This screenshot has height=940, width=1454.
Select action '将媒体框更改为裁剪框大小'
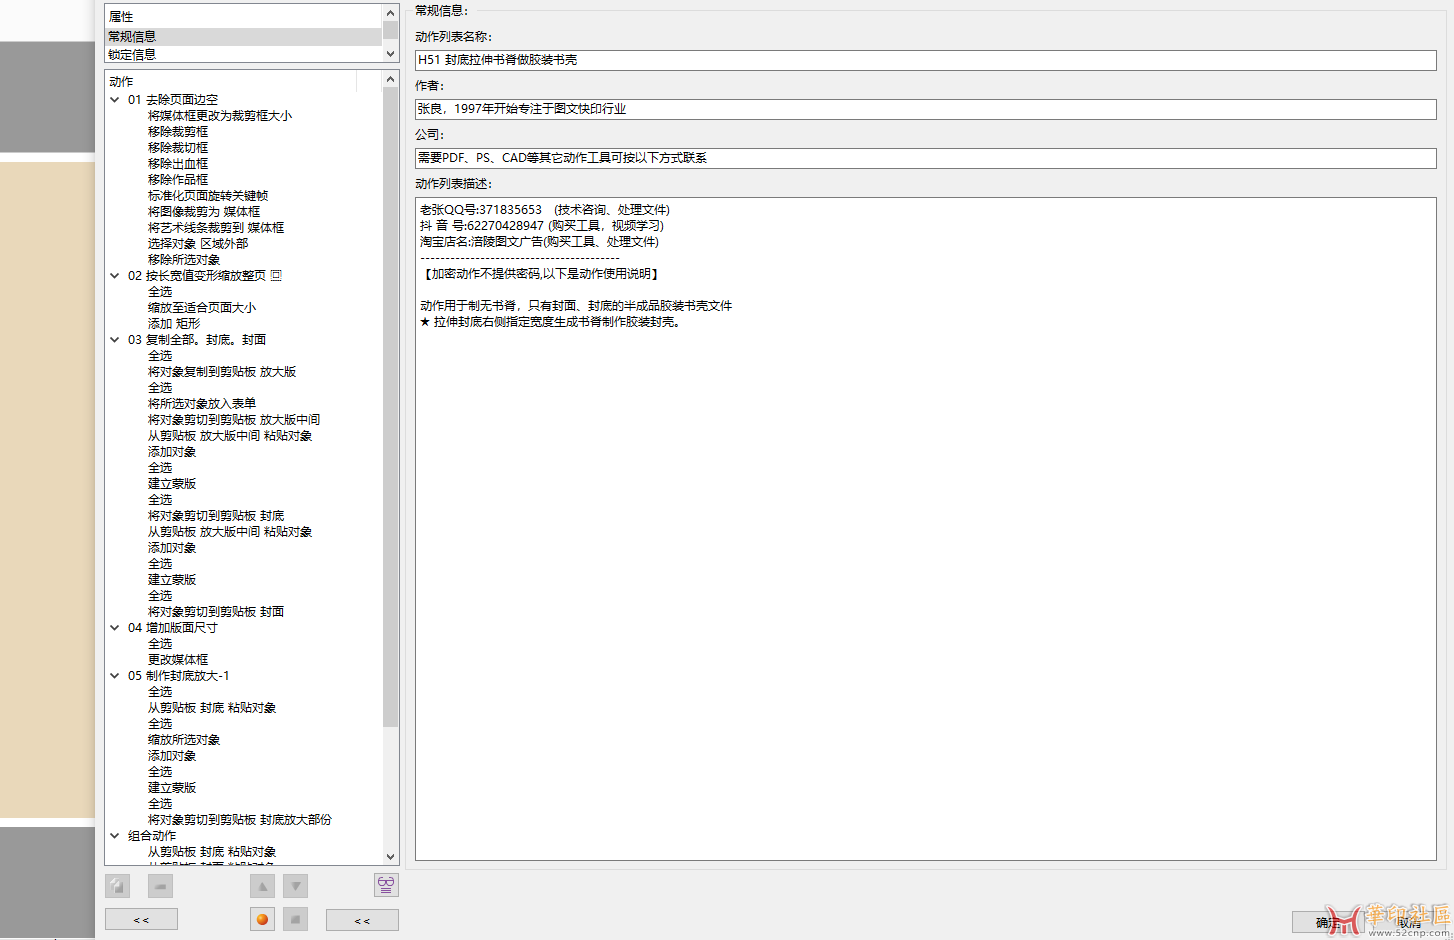(220, 116)
